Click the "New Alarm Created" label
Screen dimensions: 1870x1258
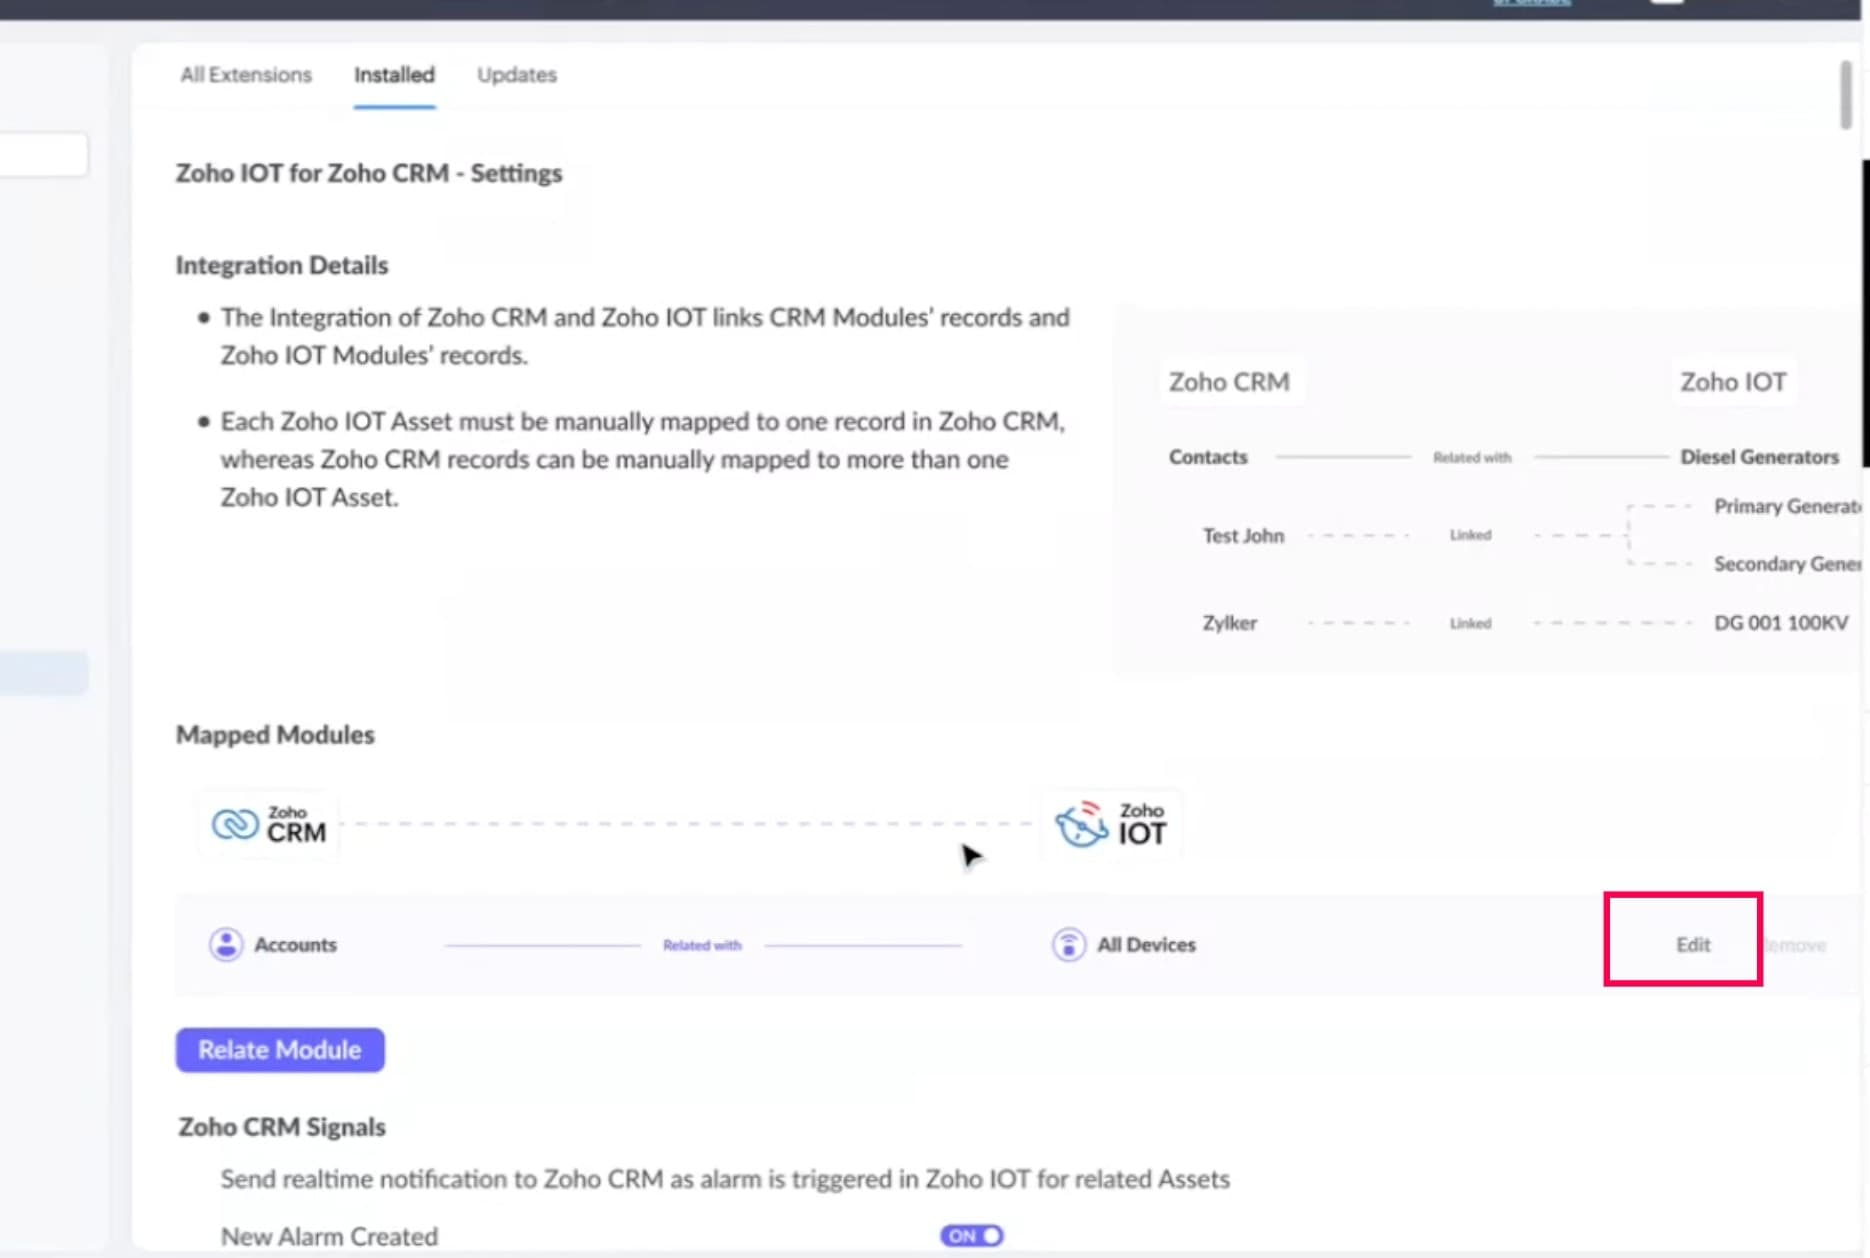pyautogui.click(x=329, y=1237)
